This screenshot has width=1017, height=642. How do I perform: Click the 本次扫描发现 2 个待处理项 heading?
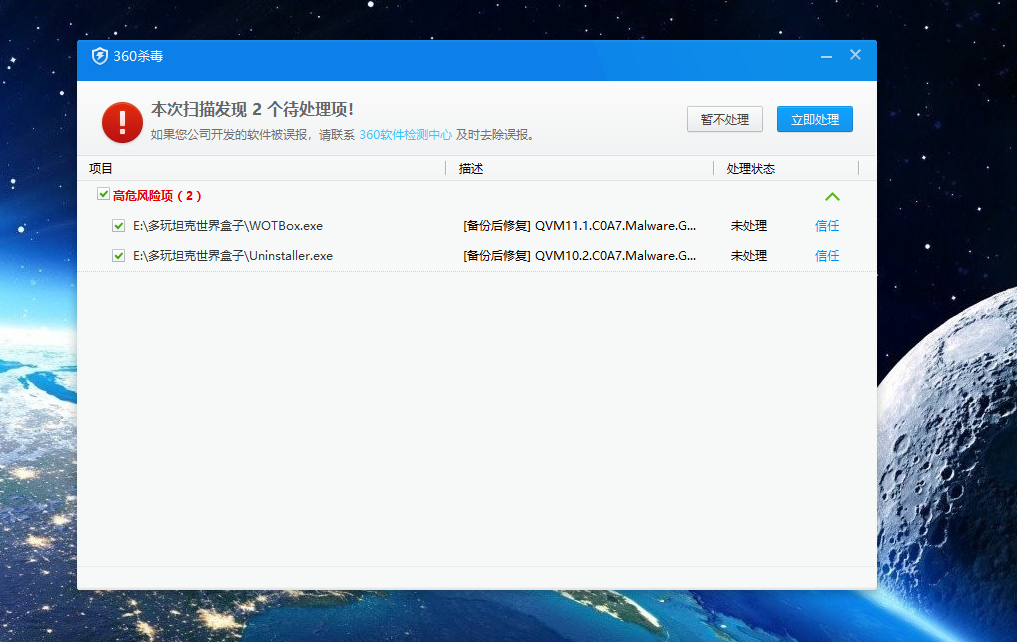click(252, 109)
